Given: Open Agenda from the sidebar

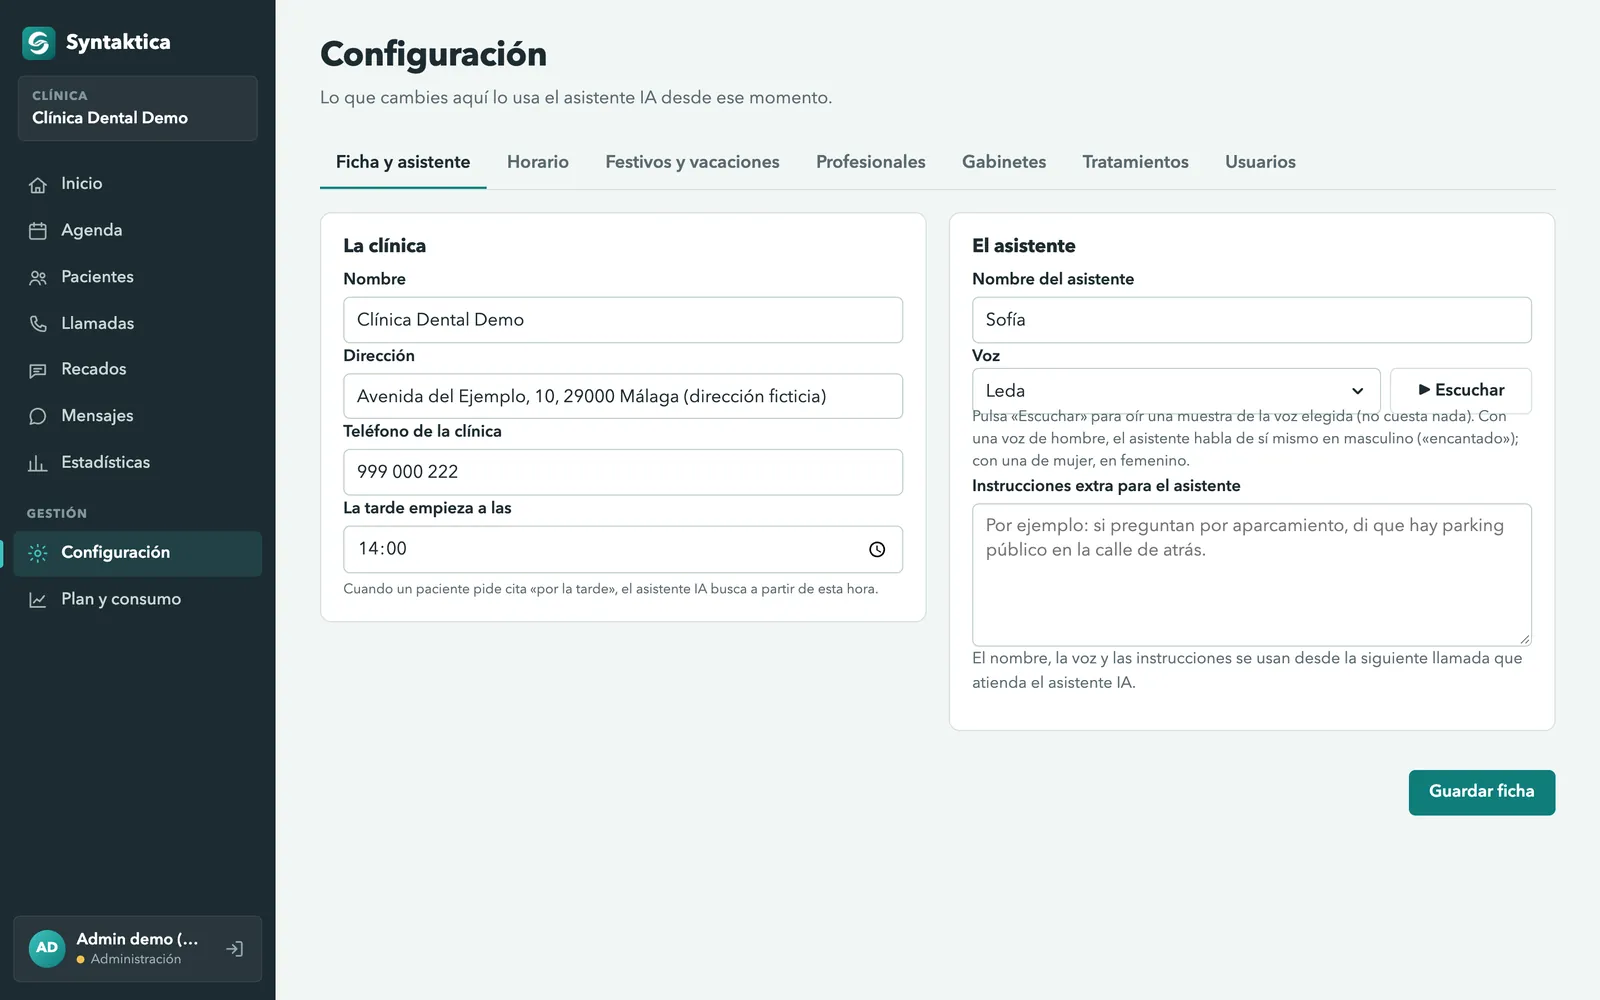Looking at the screenshot, I should pyautogui.click(x=138, y=231).
